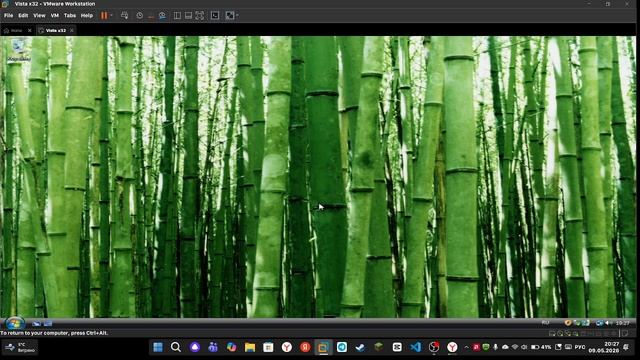The height and width of the screenshot is (360, 640).
Task: Close the Vista x32 tab
Action: click(72, 31)
